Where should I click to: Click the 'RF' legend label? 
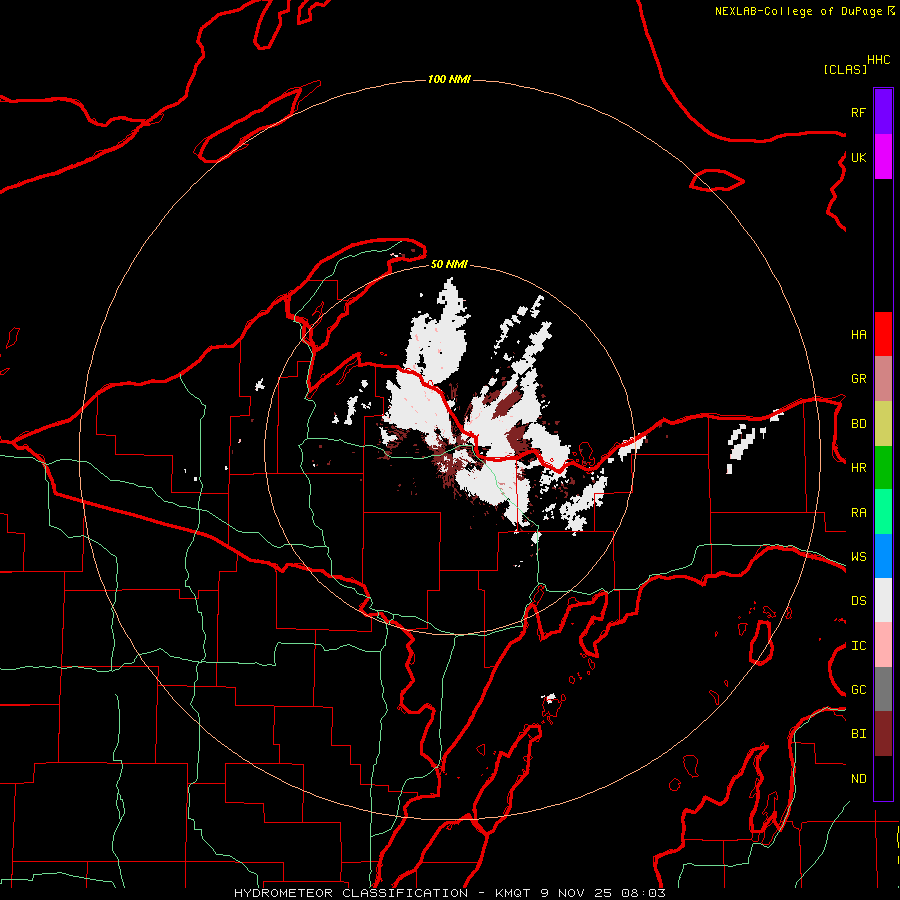(858, 112)
